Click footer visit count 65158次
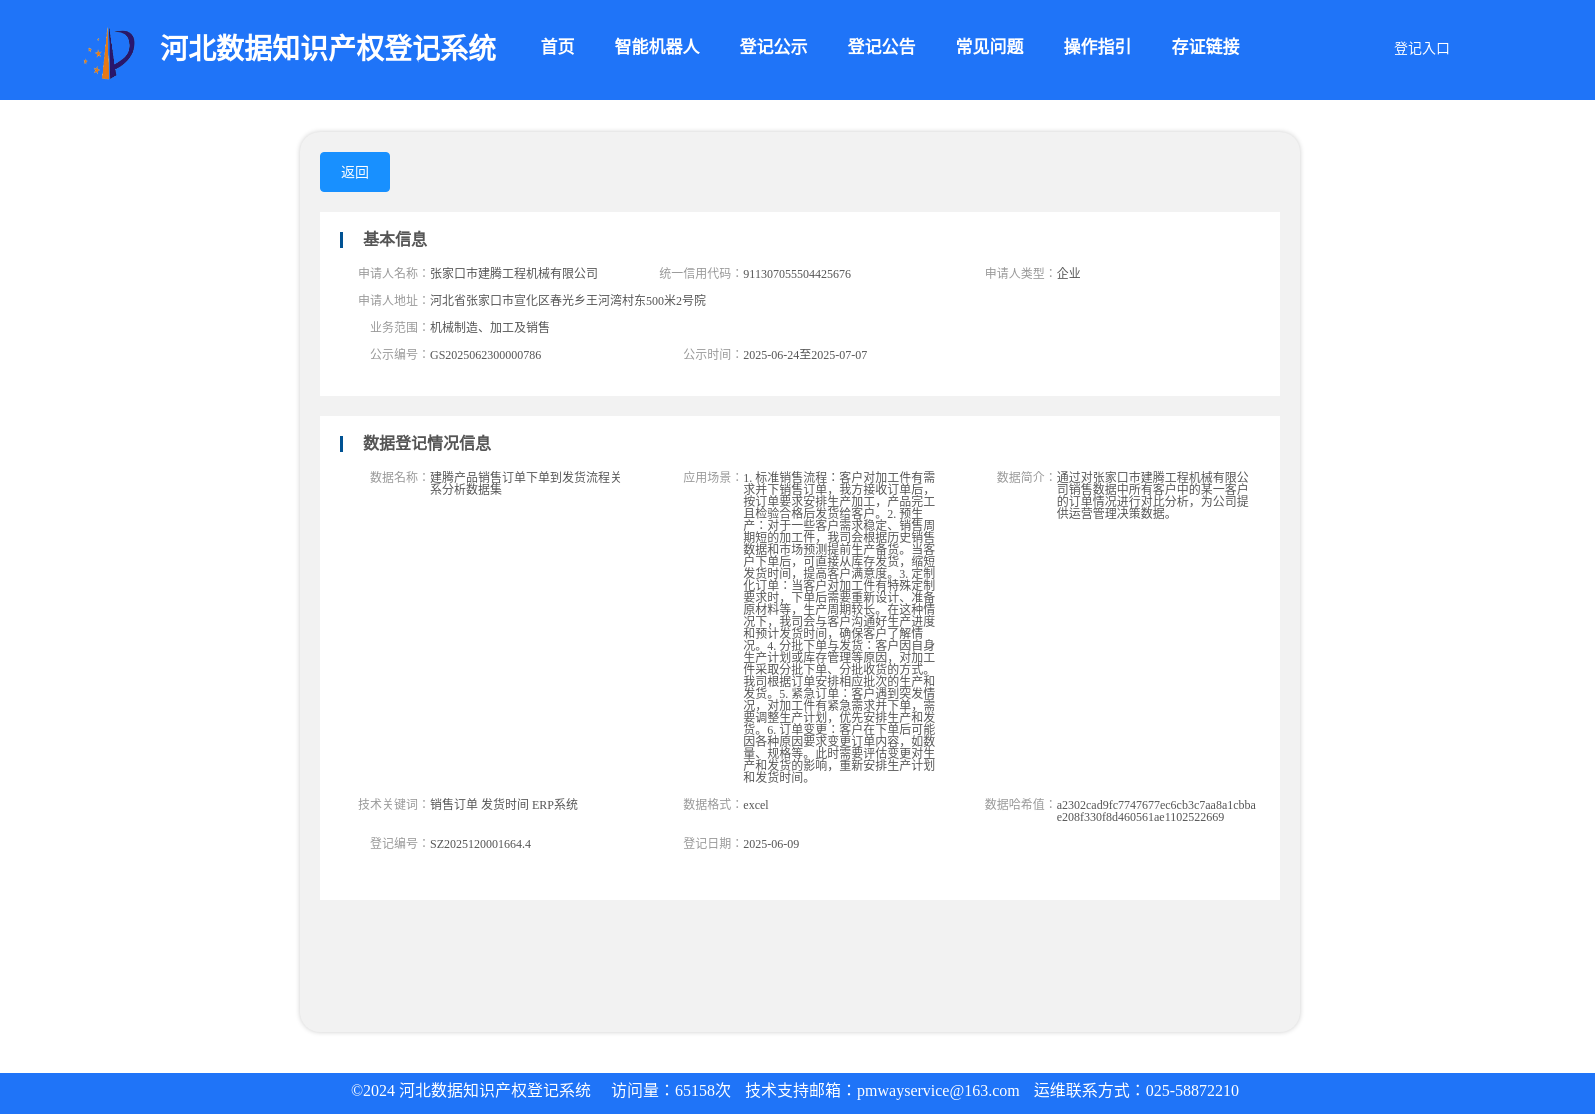 point(703,1091)
